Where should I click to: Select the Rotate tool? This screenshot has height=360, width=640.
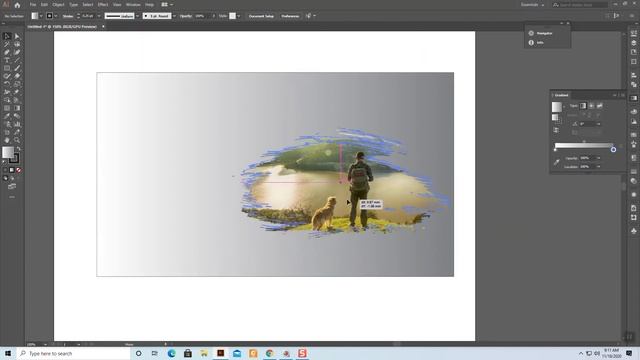tap(7, 84)
